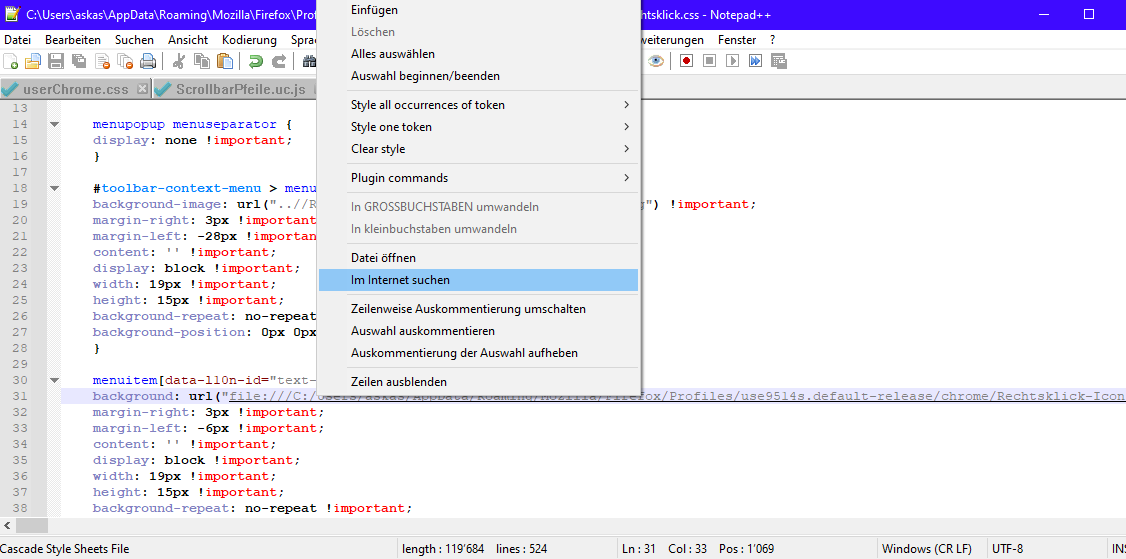Undo the last action with the green arrow
The image size is (1126, 559).
(256, 61)
